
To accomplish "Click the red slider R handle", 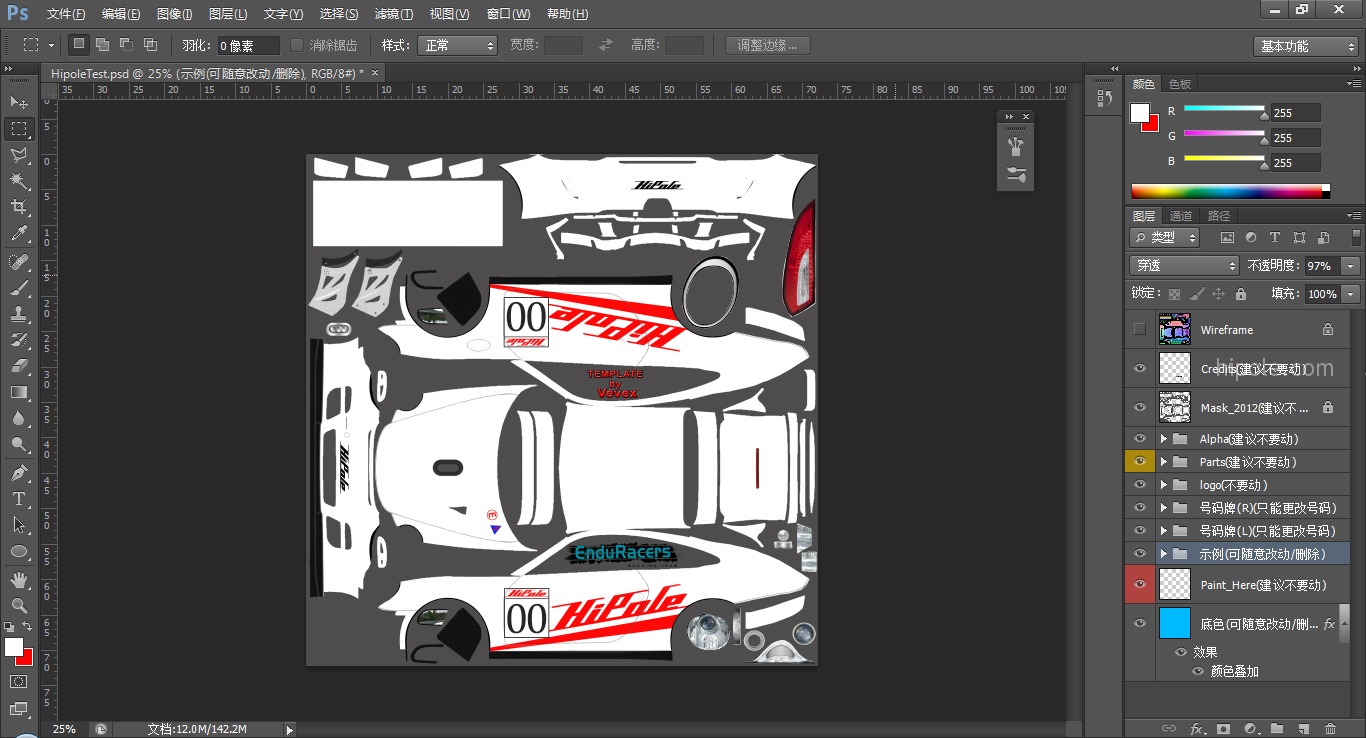I will [1264, 115].
